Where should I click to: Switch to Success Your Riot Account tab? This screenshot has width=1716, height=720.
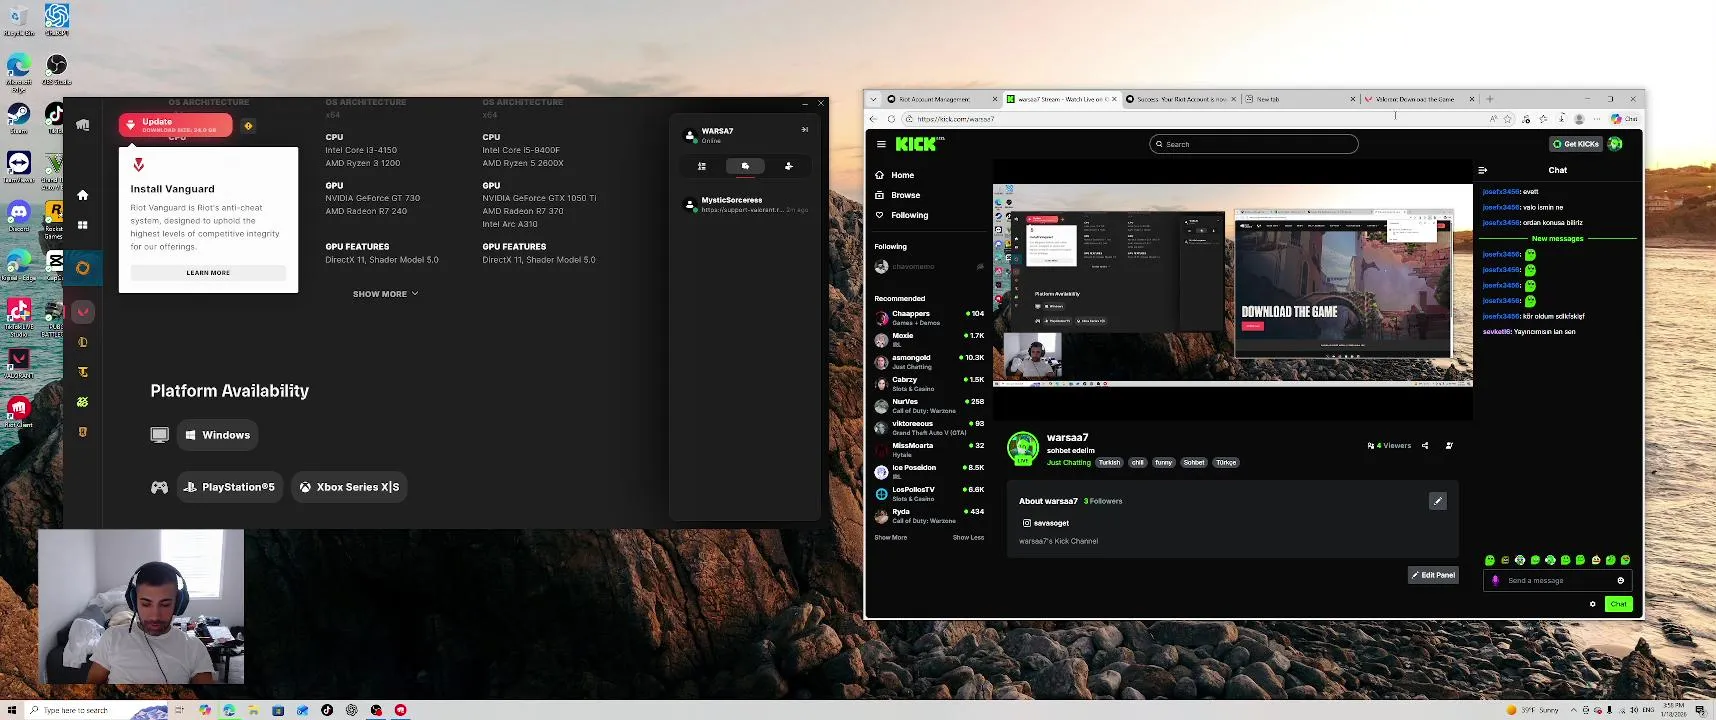pyautogui.click(x=1180, y=99)
